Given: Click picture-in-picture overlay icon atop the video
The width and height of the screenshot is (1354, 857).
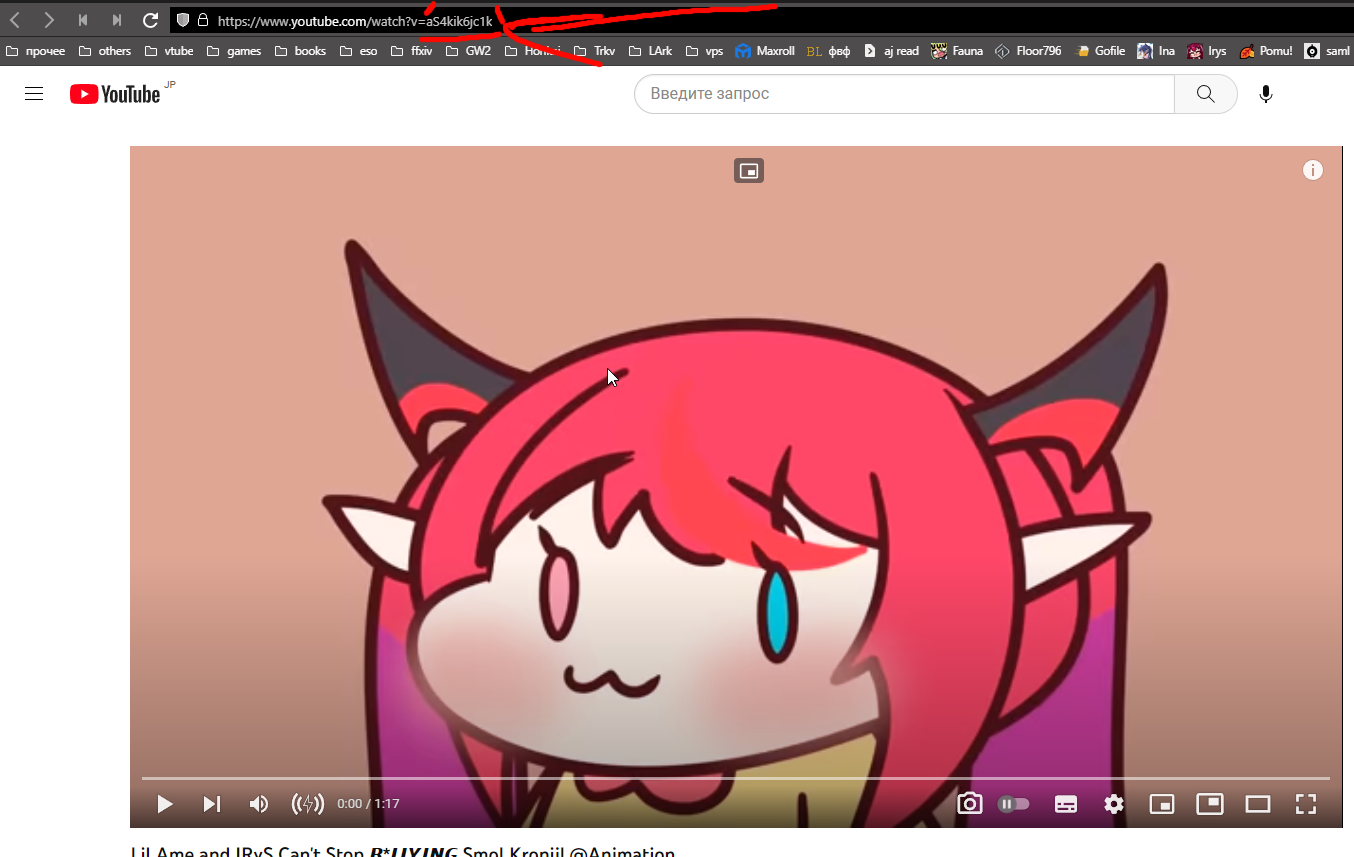Looking at the screenshot, I should 749,171.
